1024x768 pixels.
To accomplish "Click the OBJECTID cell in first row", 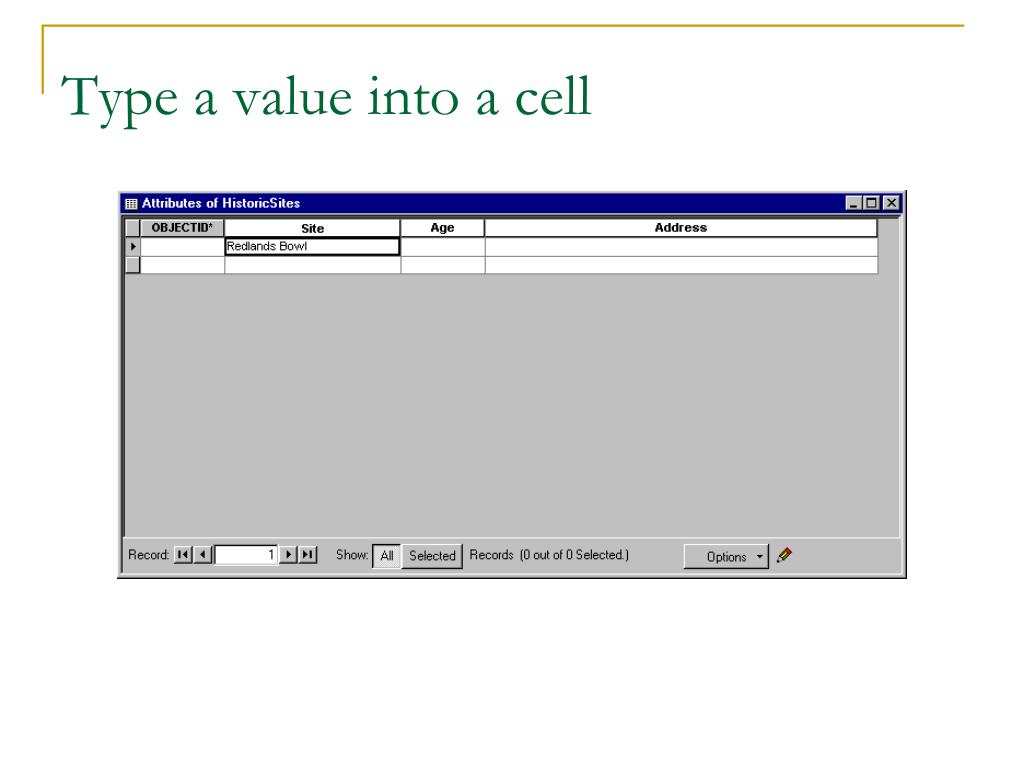I will [x=182, y=246].
